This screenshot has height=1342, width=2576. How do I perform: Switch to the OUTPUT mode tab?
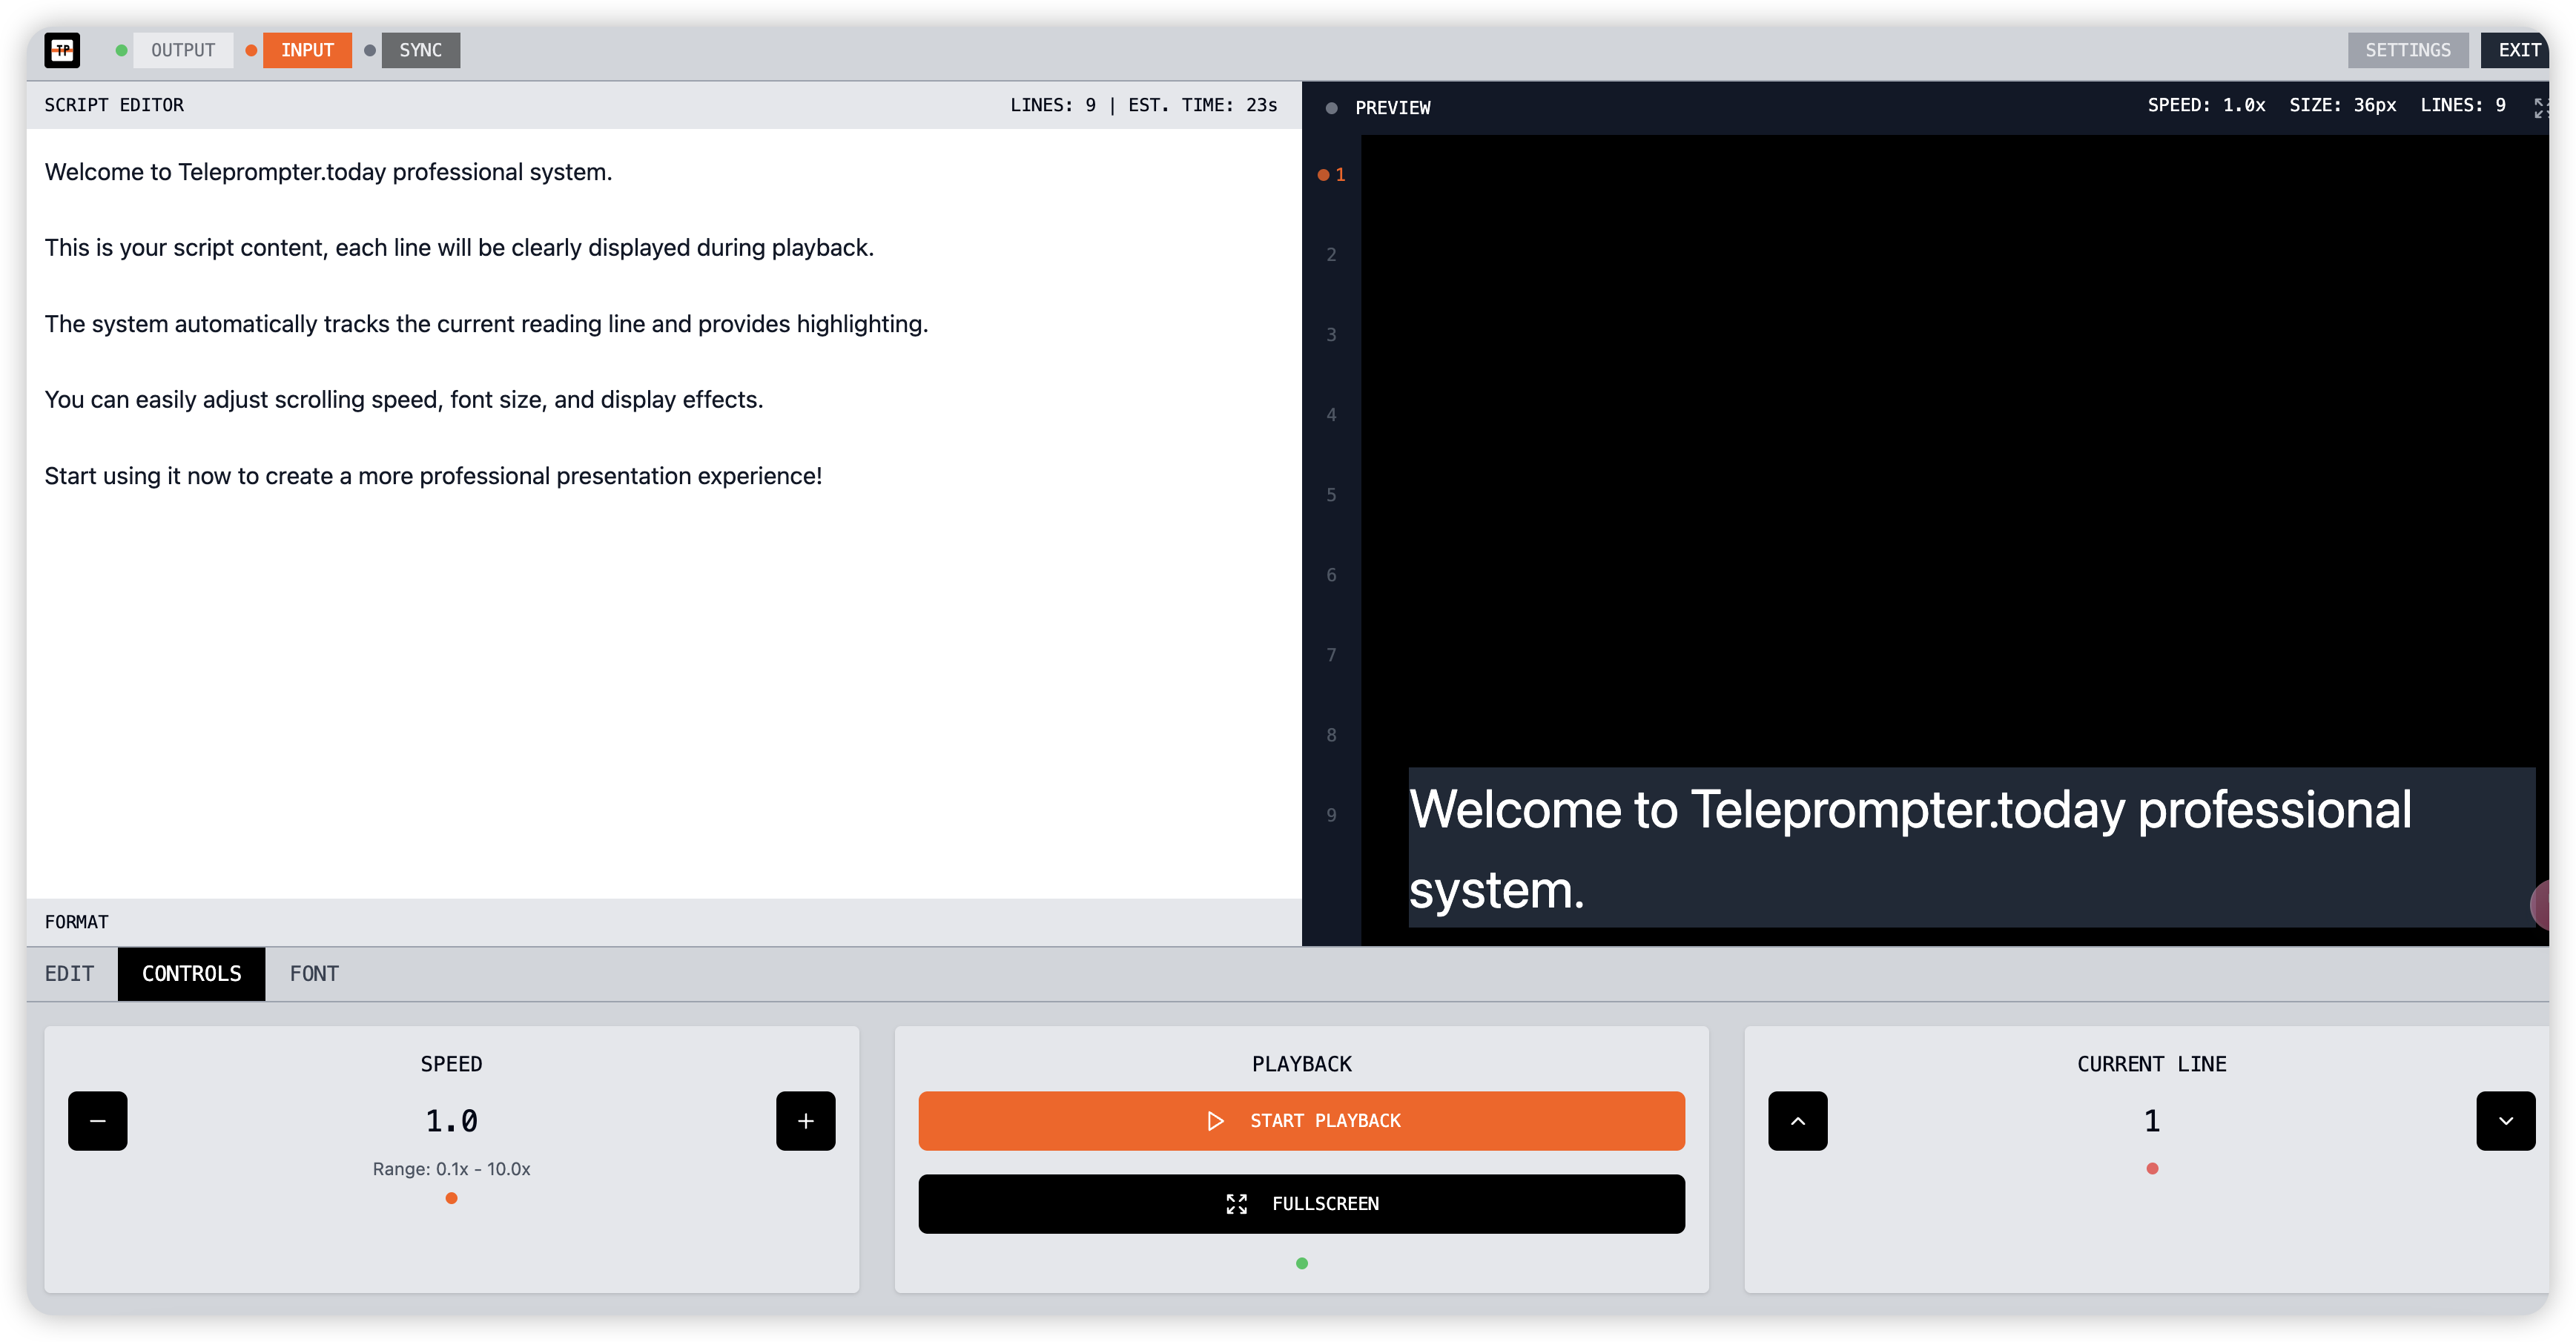(x=183, y=50)
